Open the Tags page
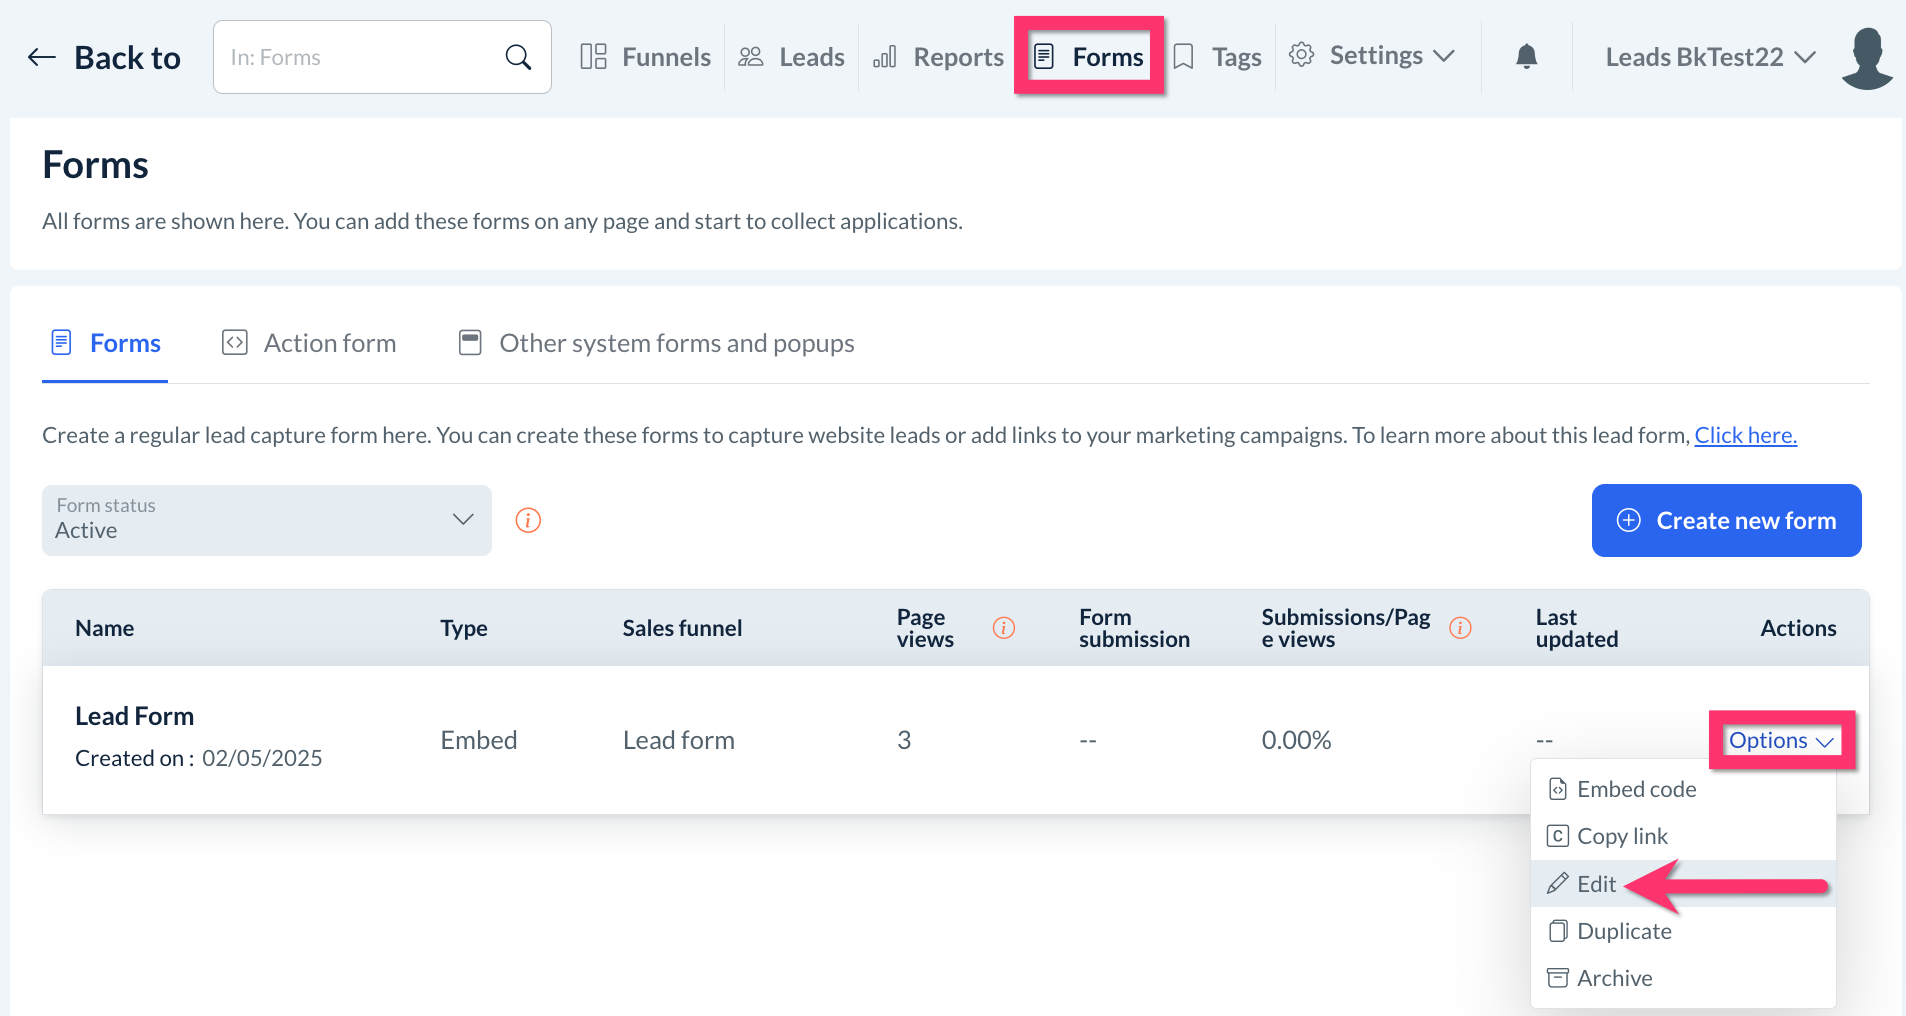Viewport: 1906px width, 1016px height. coord(1218,57)
